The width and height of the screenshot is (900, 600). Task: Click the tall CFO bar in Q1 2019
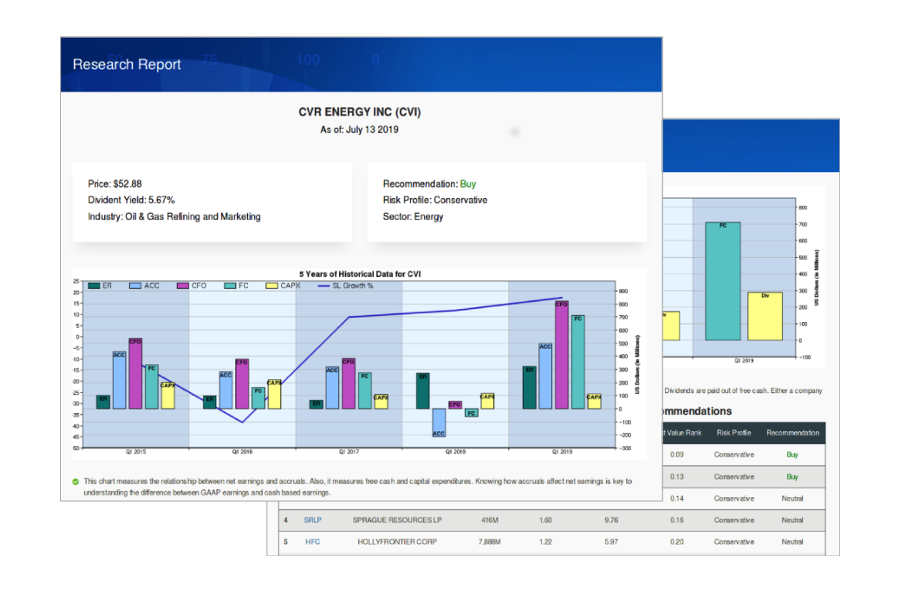561,354
